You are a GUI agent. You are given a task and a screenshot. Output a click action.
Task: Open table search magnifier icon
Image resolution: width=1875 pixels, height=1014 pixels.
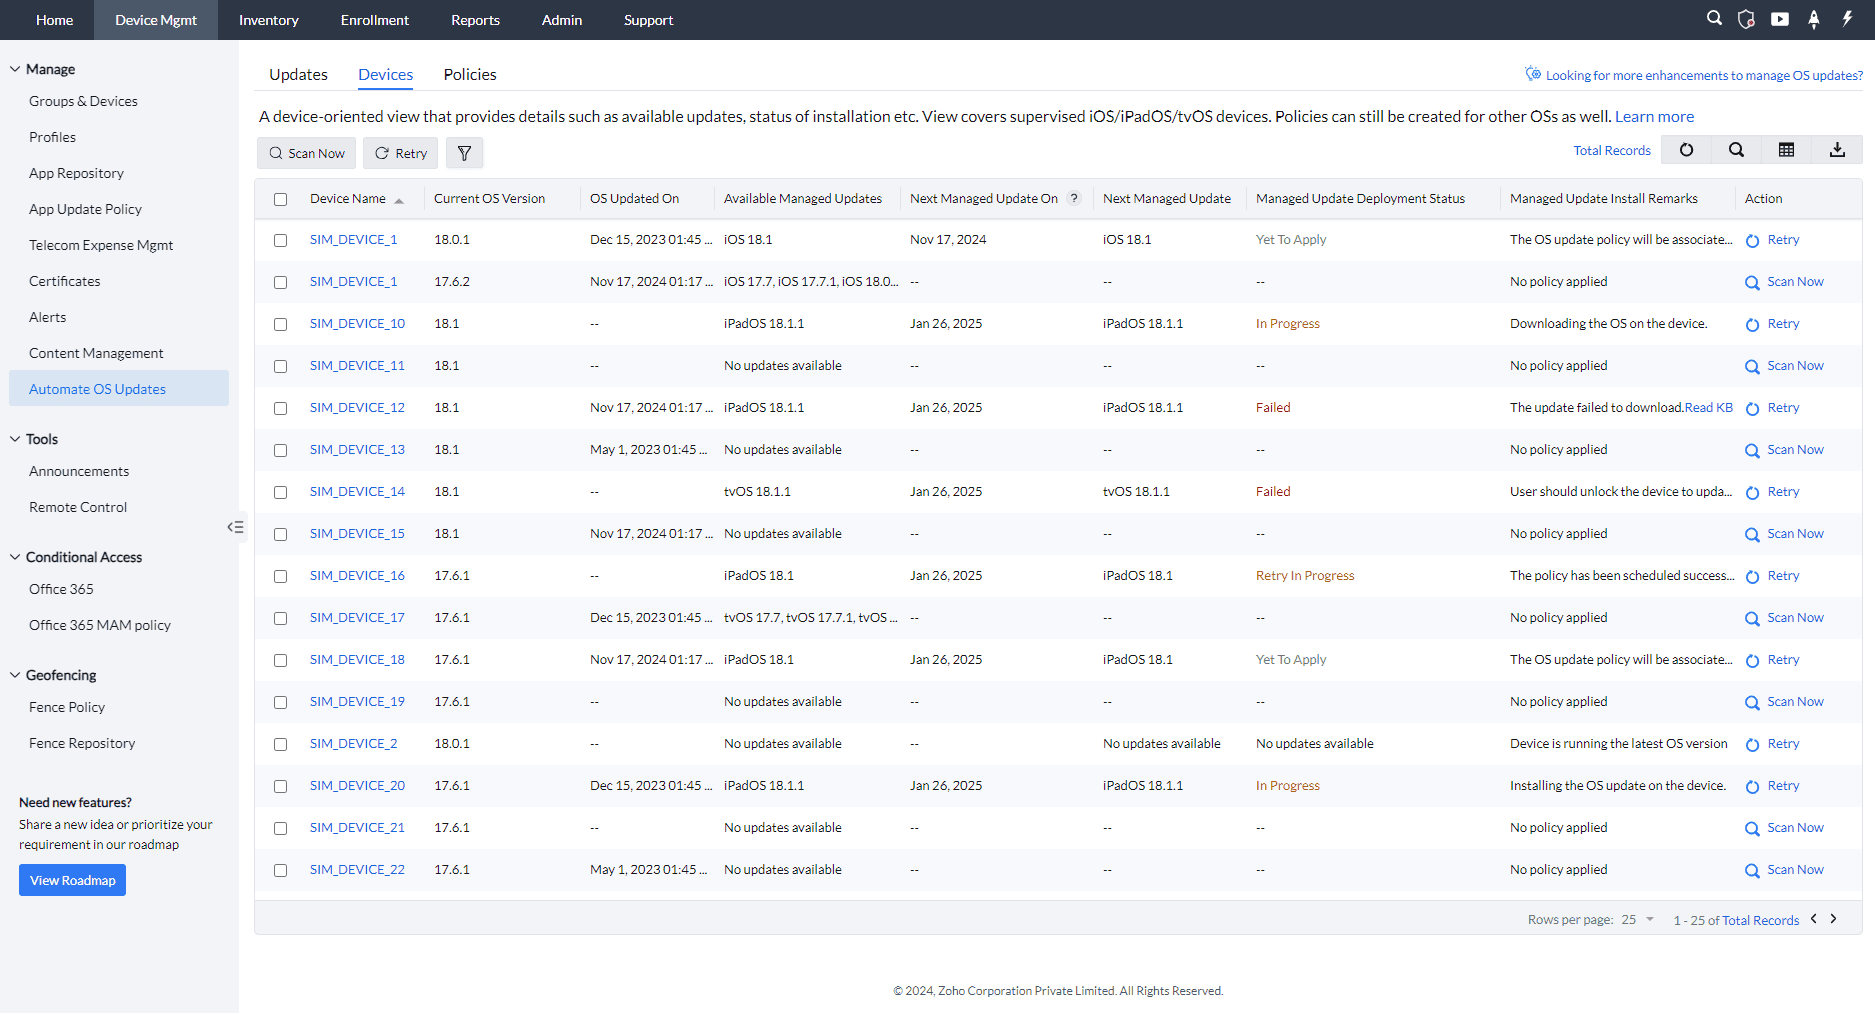[1737, 150]
